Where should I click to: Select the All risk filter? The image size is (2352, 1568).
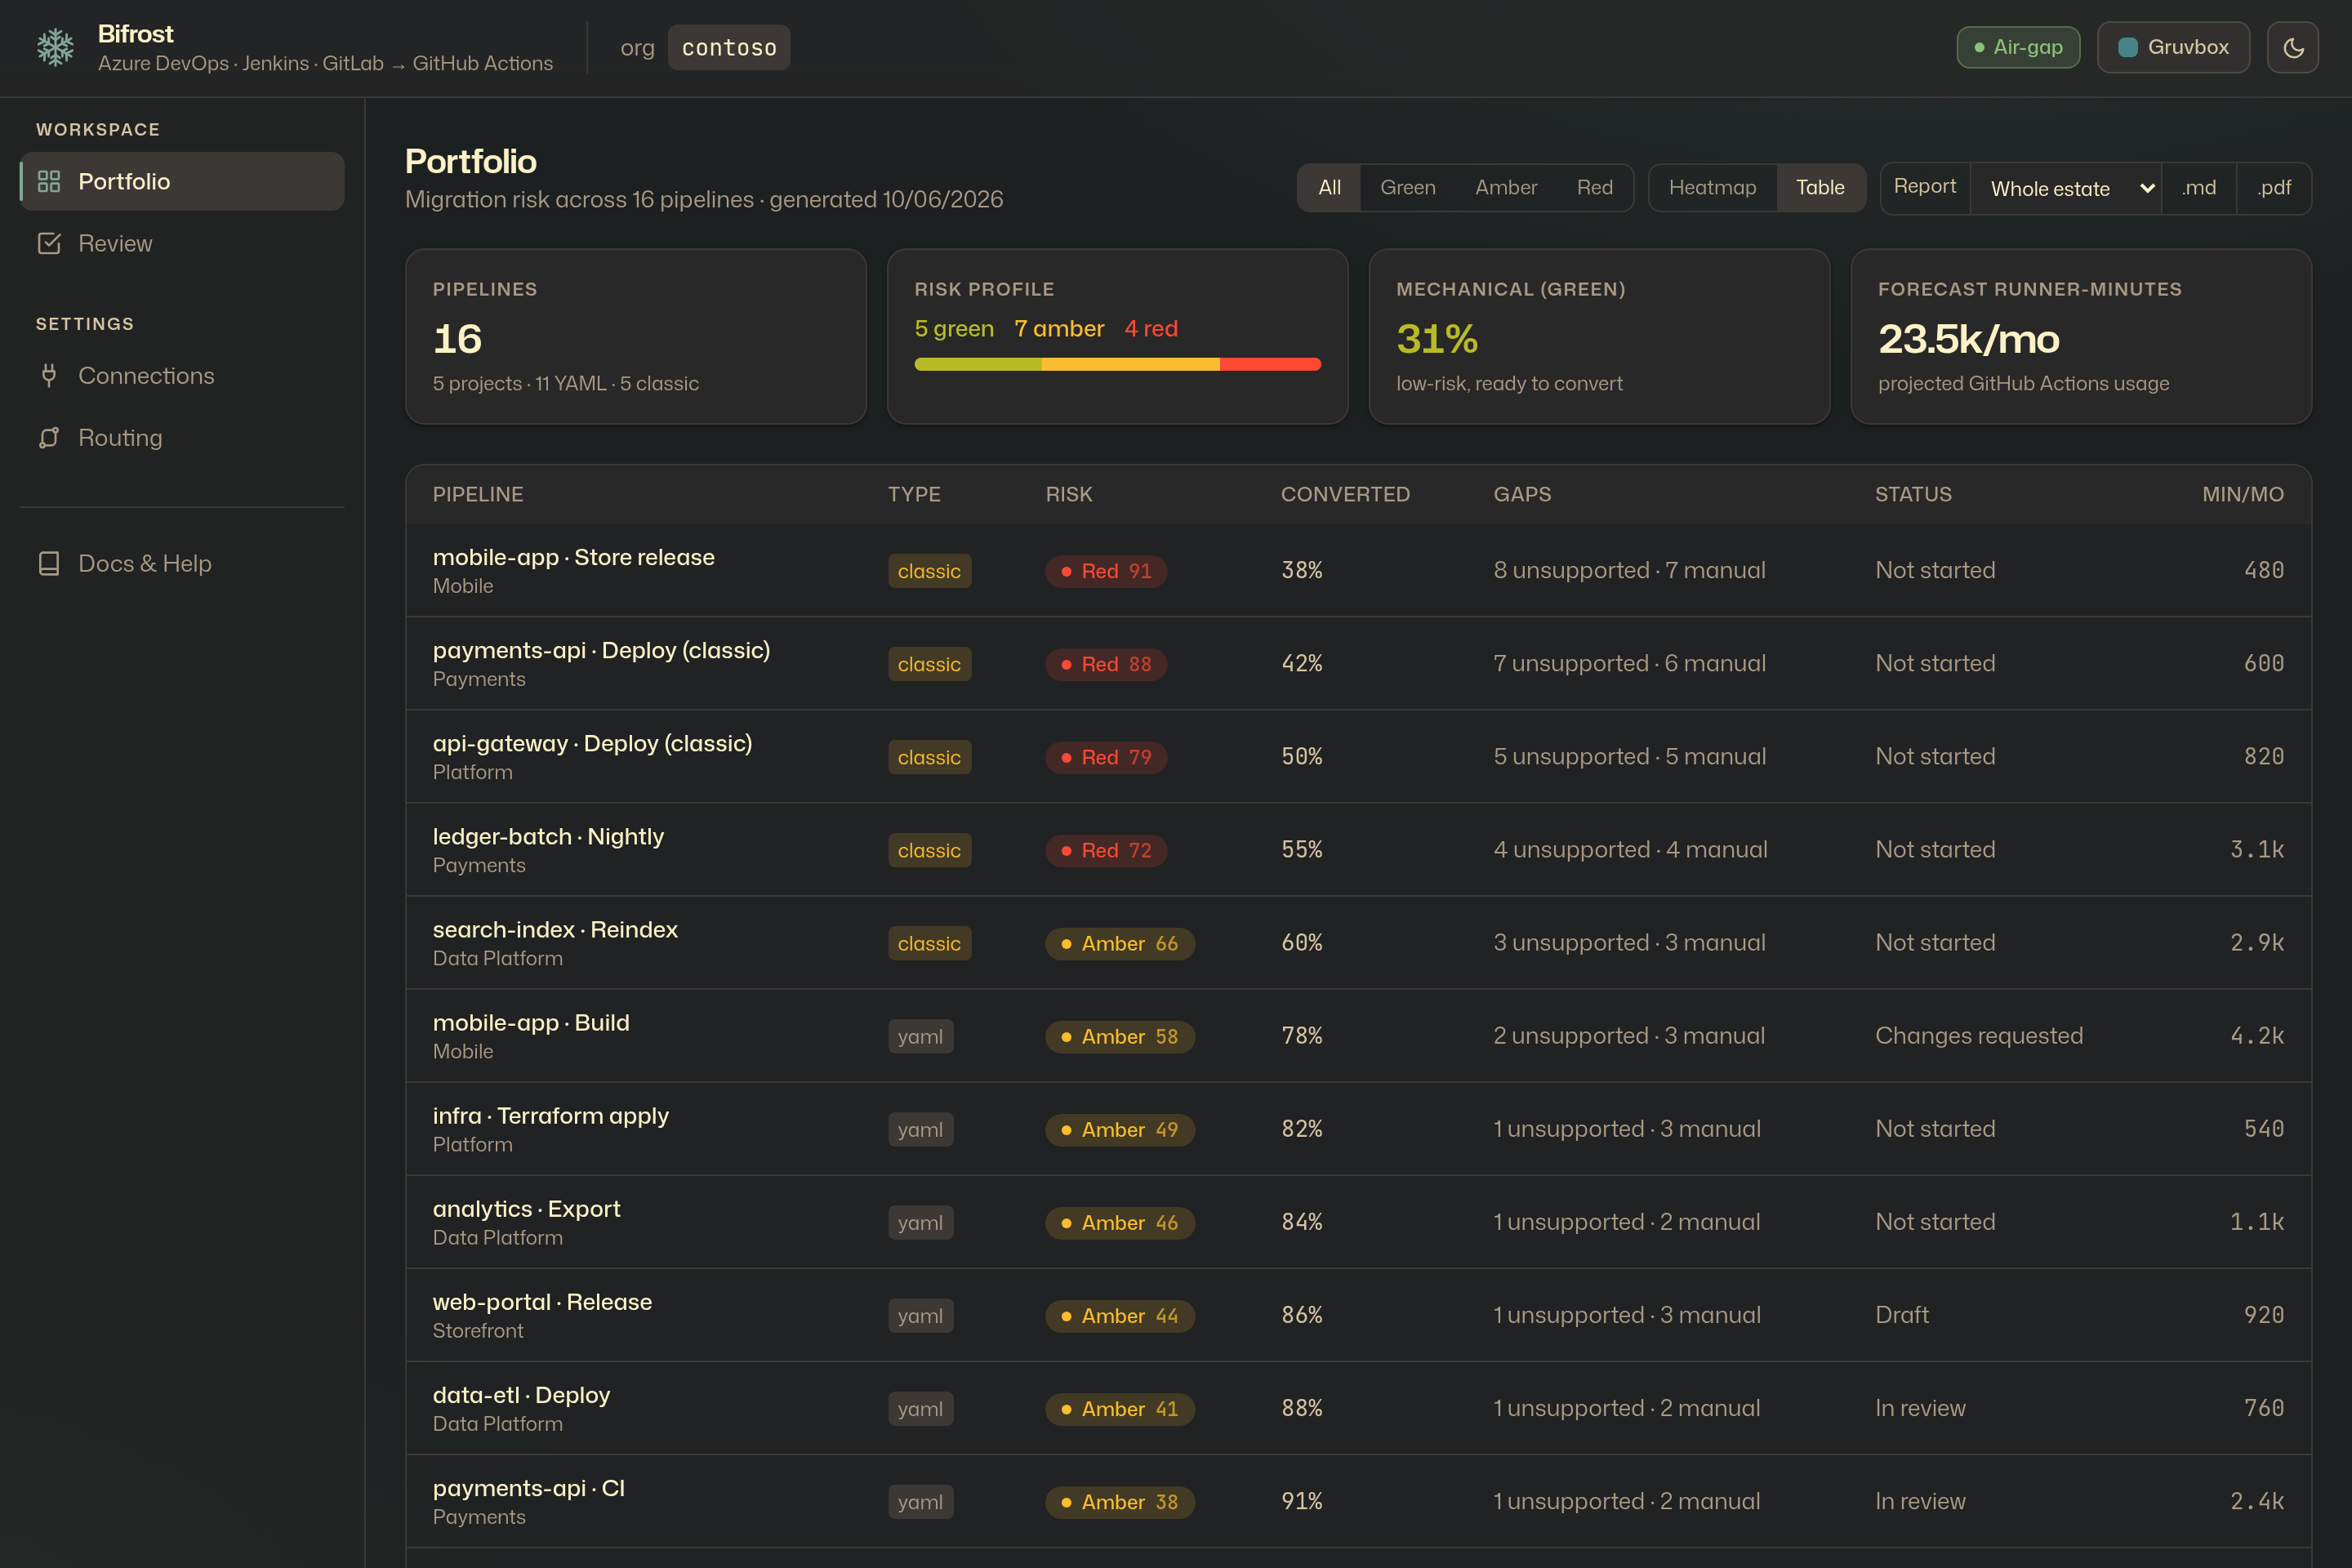[1329, 187]
